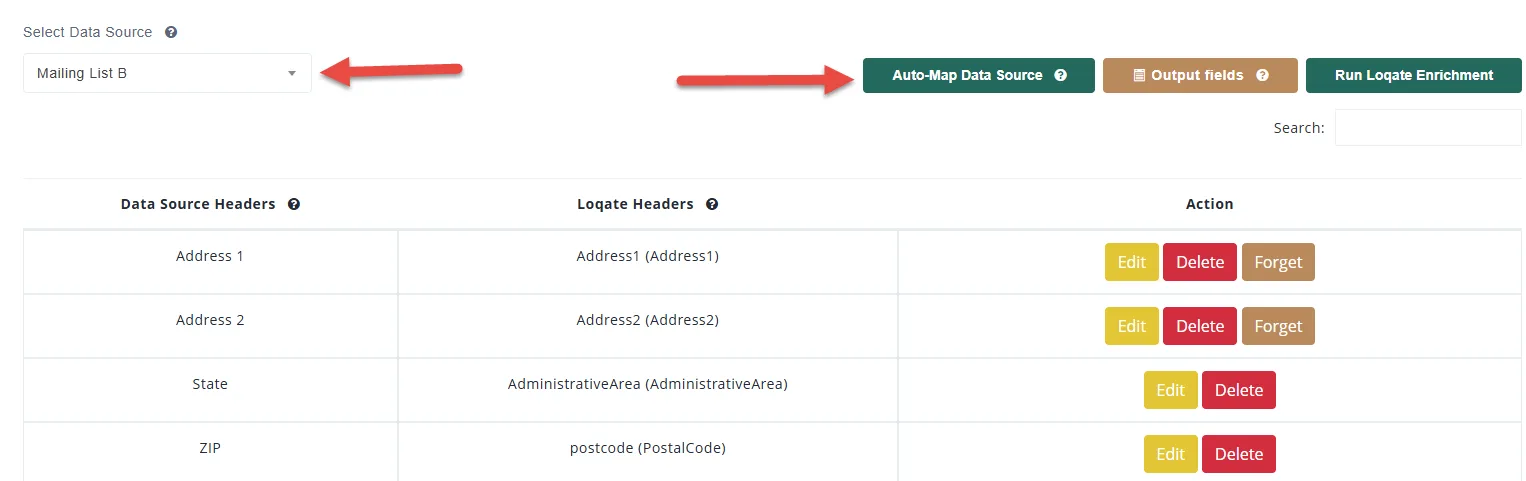Click help icon inside Output fields button

1262,75
